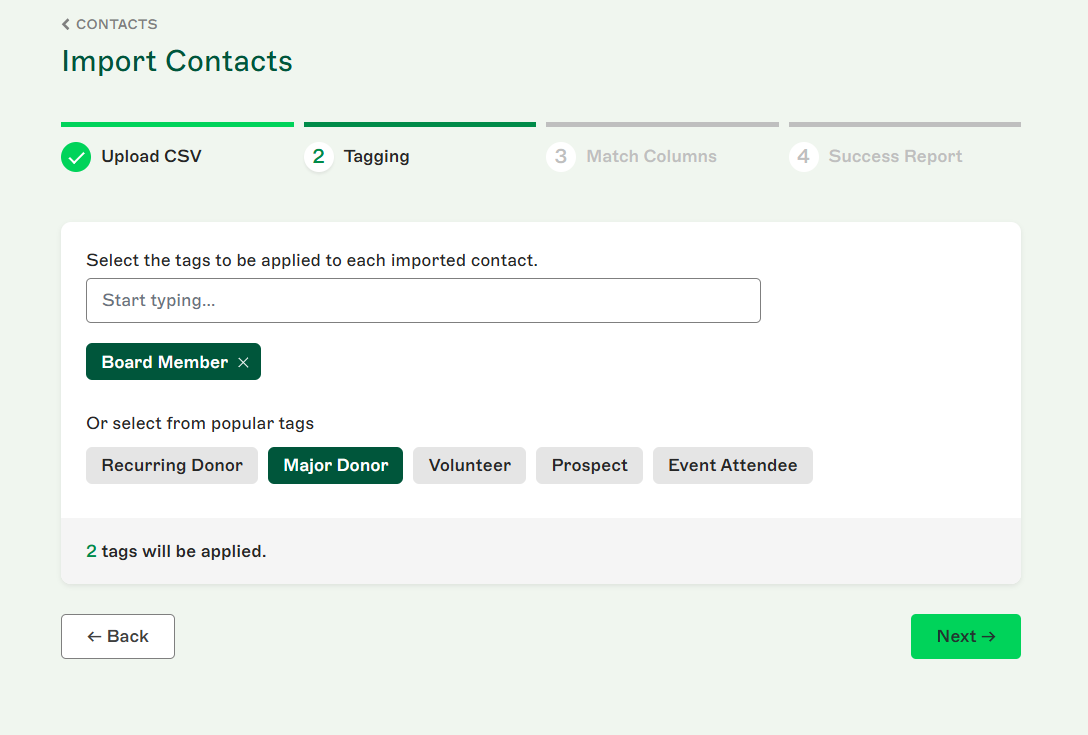Select the Tagging step label

click(x=376, y=157)
